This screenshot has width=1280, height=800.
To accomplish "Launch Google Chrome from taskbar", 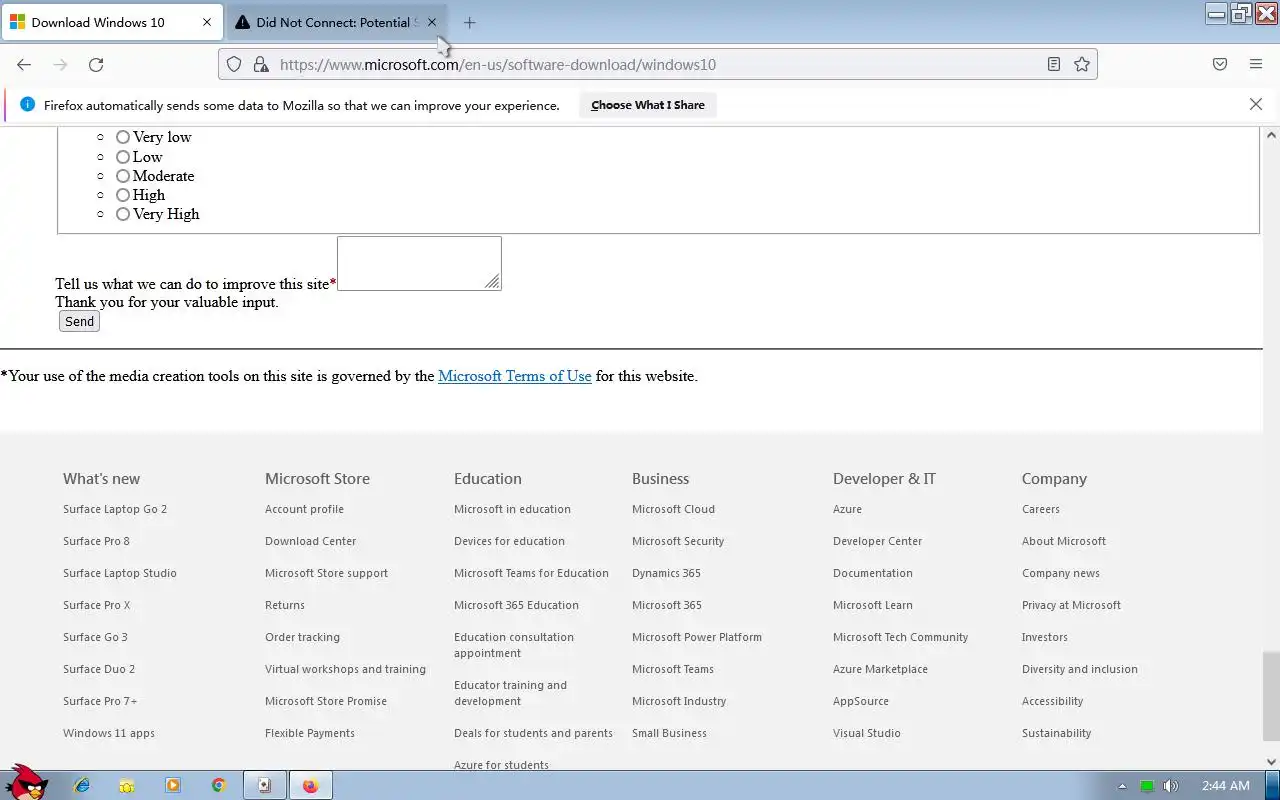I will 219,785.
